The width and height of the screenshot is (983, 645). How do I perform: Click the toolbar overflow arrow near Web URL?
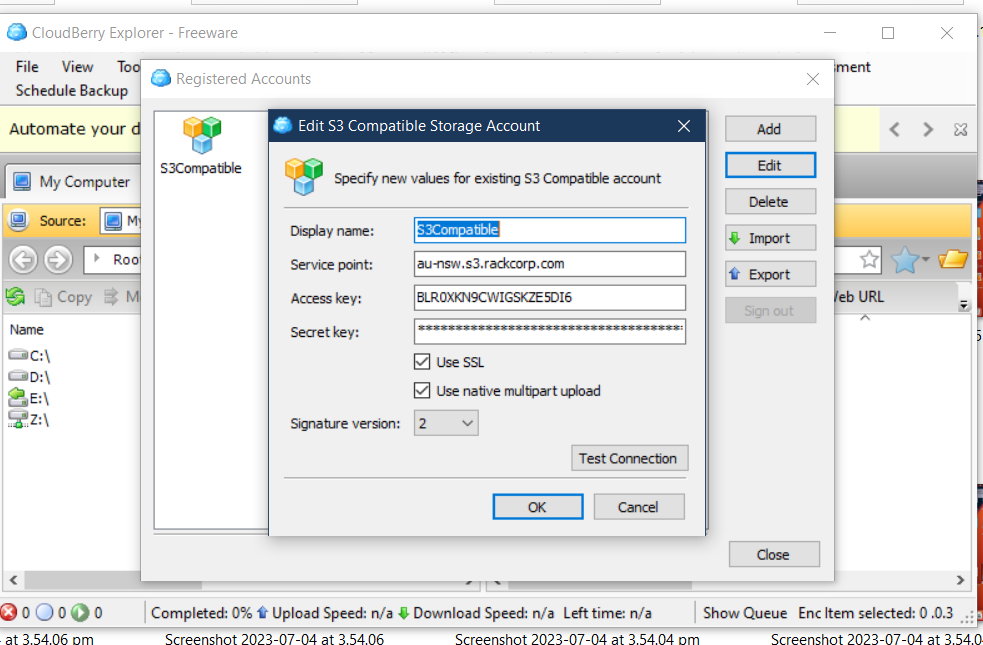(x=964, y=305)
